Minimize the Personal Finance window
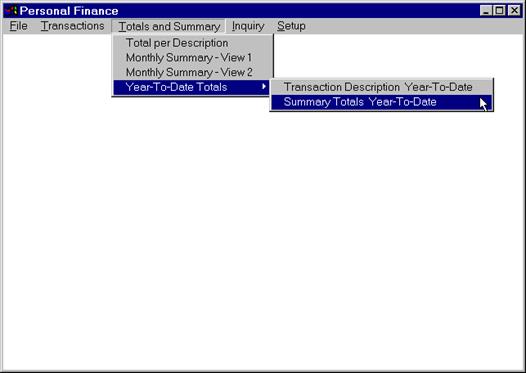The width and height of the screenshot is (526, 373). (485, 10)
